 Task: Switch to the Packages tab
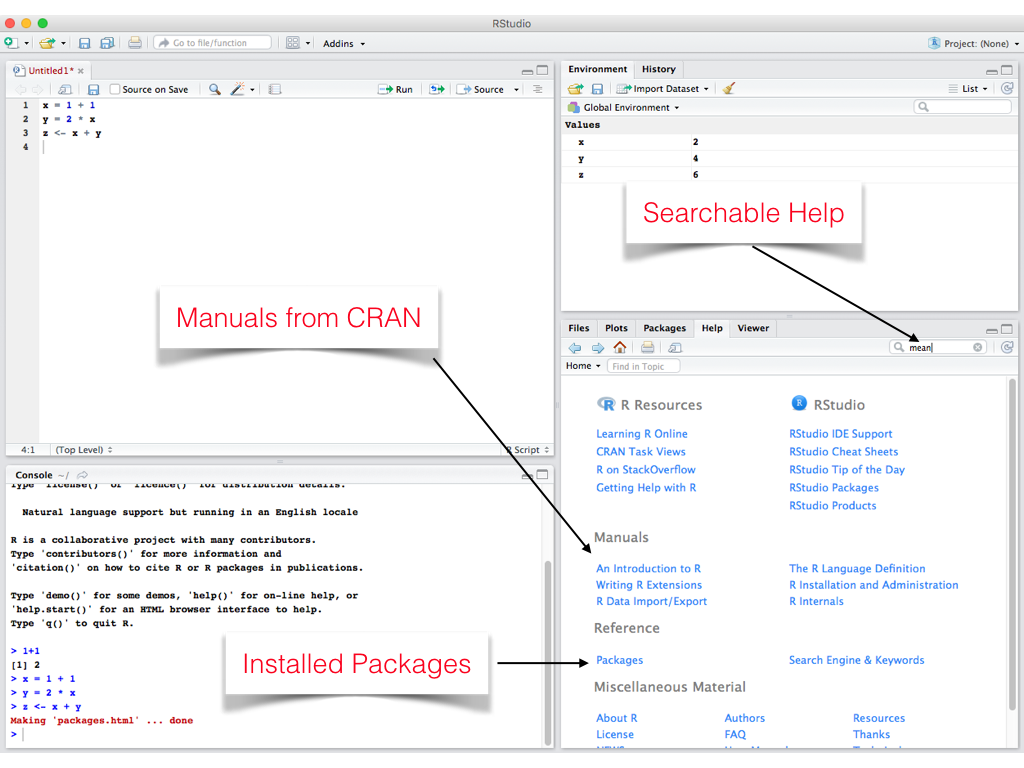(664, 328)
